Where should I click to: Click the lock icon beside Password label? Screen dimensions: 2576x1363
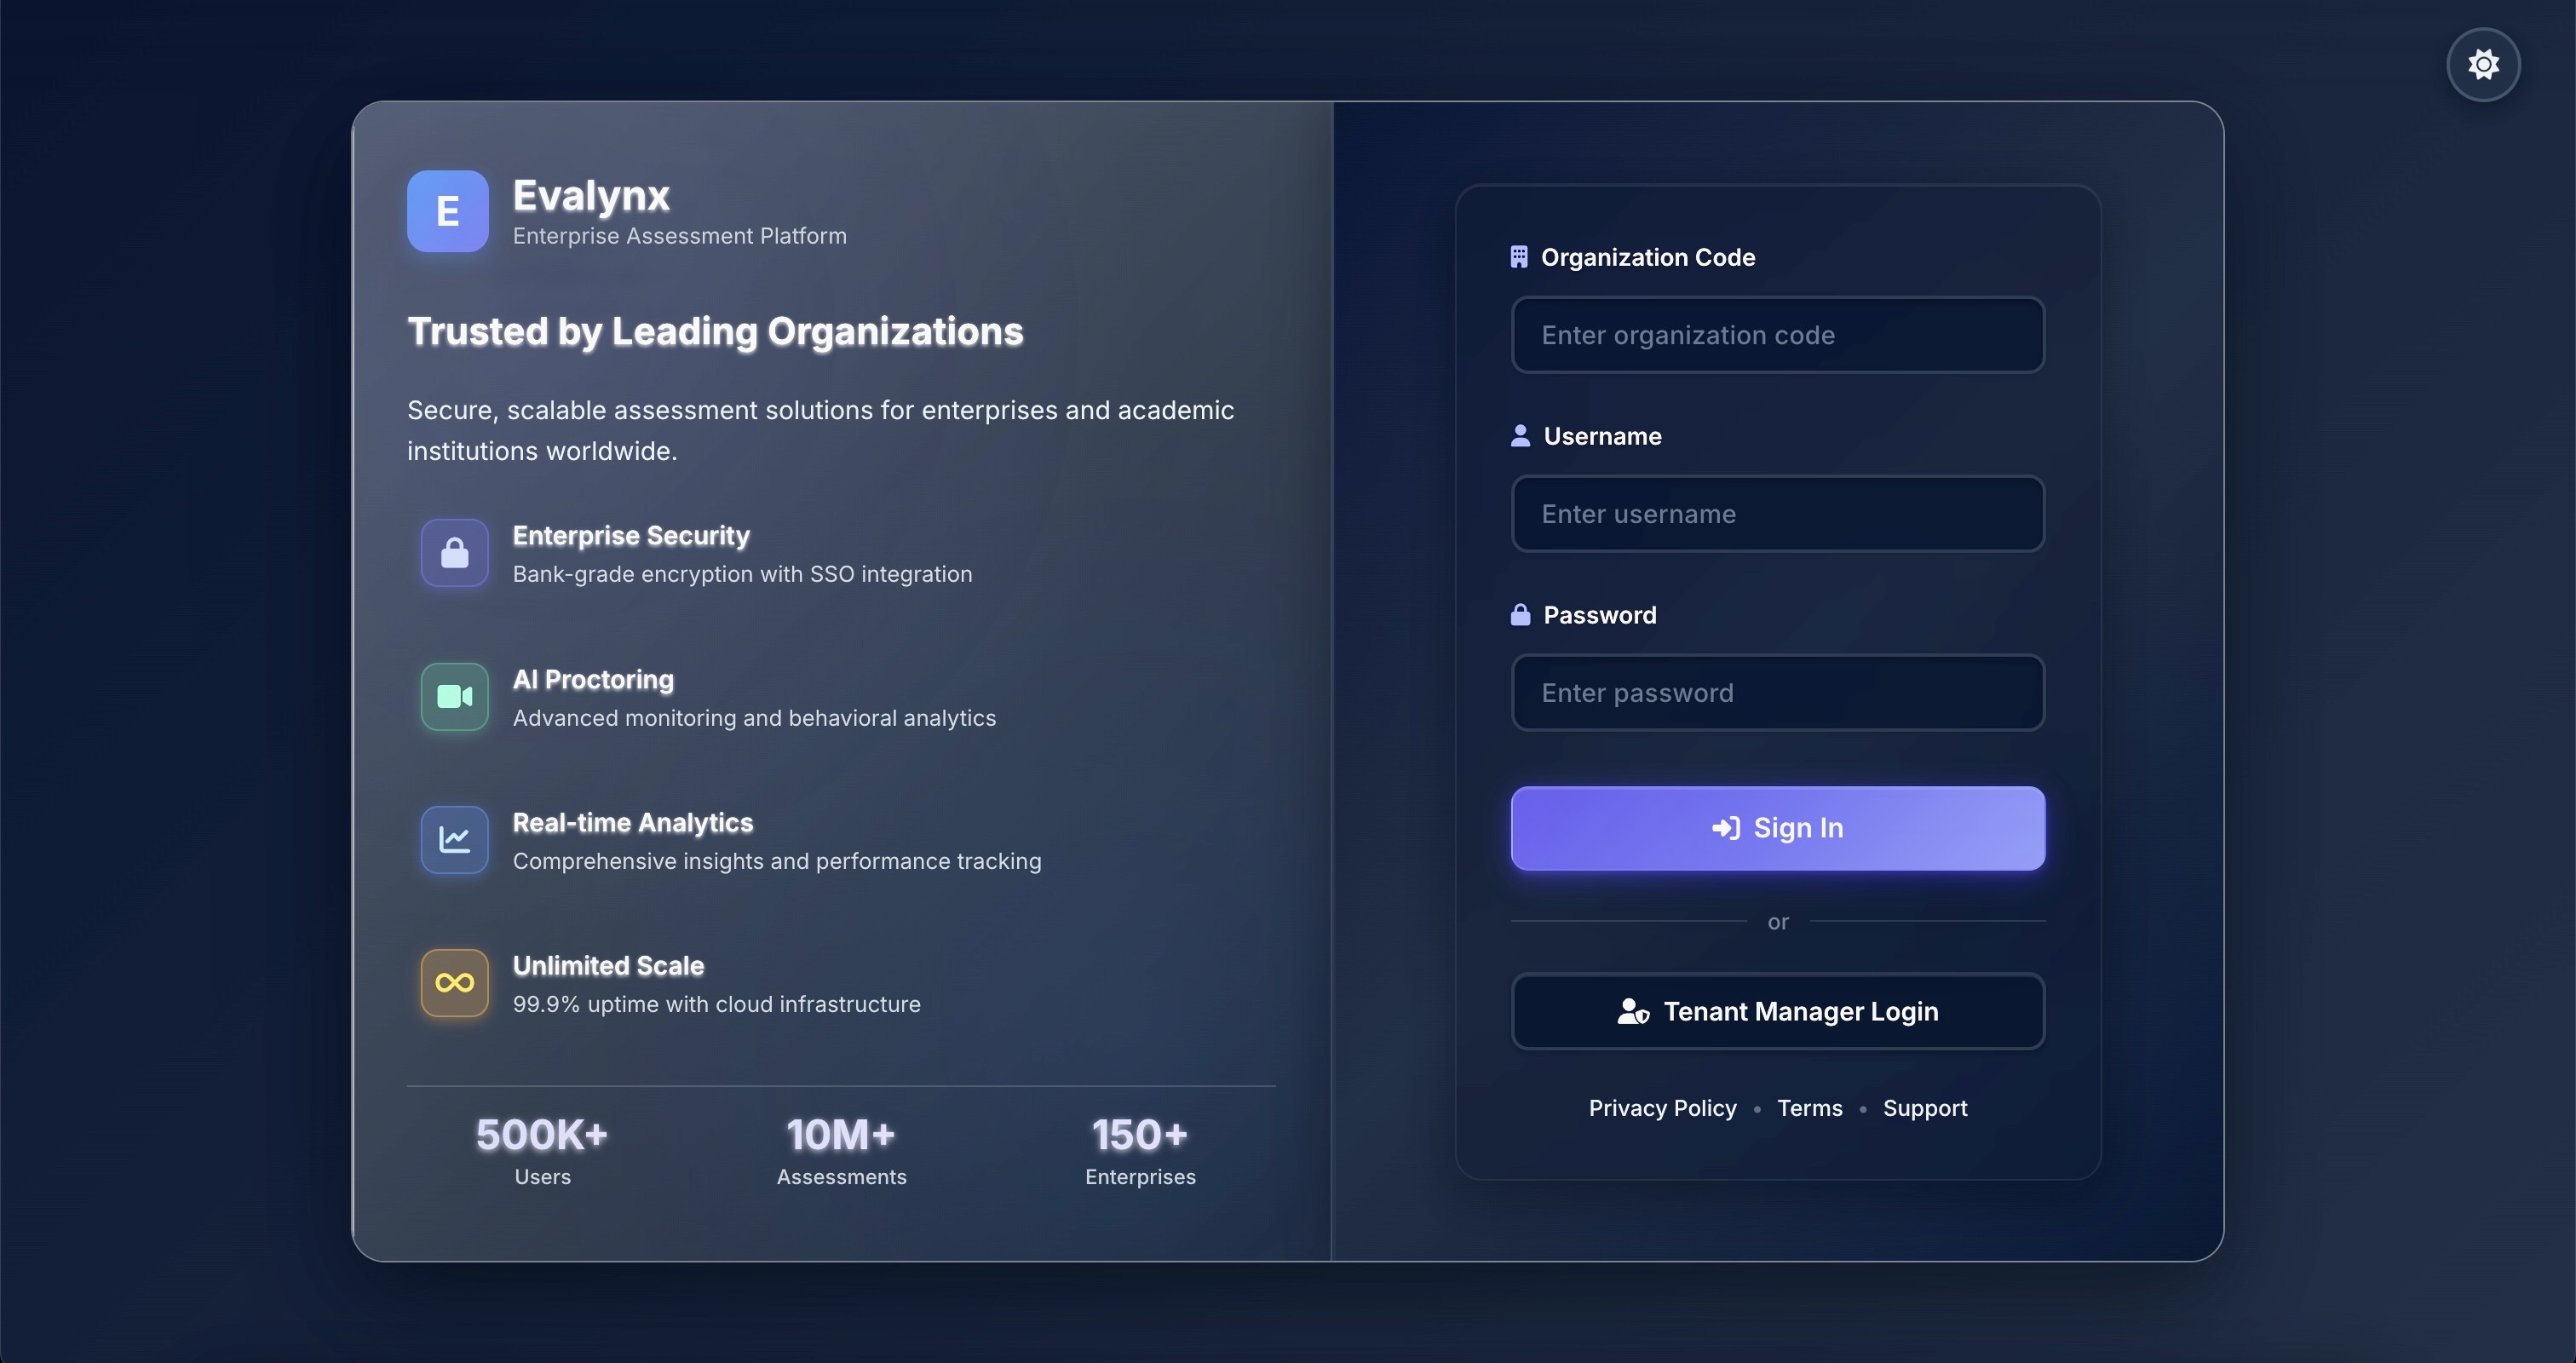(1520, 615)
